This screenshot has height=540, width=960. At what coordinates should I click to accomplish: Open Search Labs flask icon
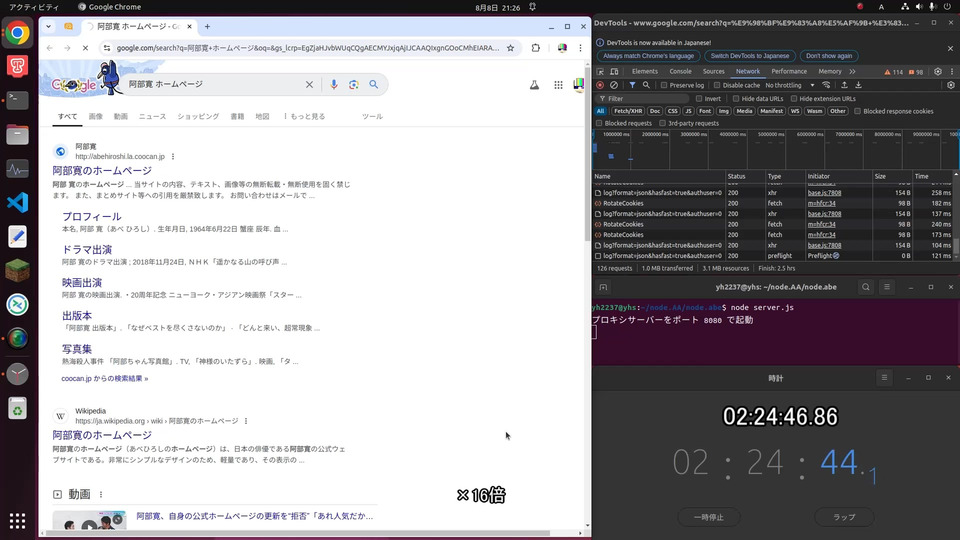pyautogui.click(x=534, y=85)
